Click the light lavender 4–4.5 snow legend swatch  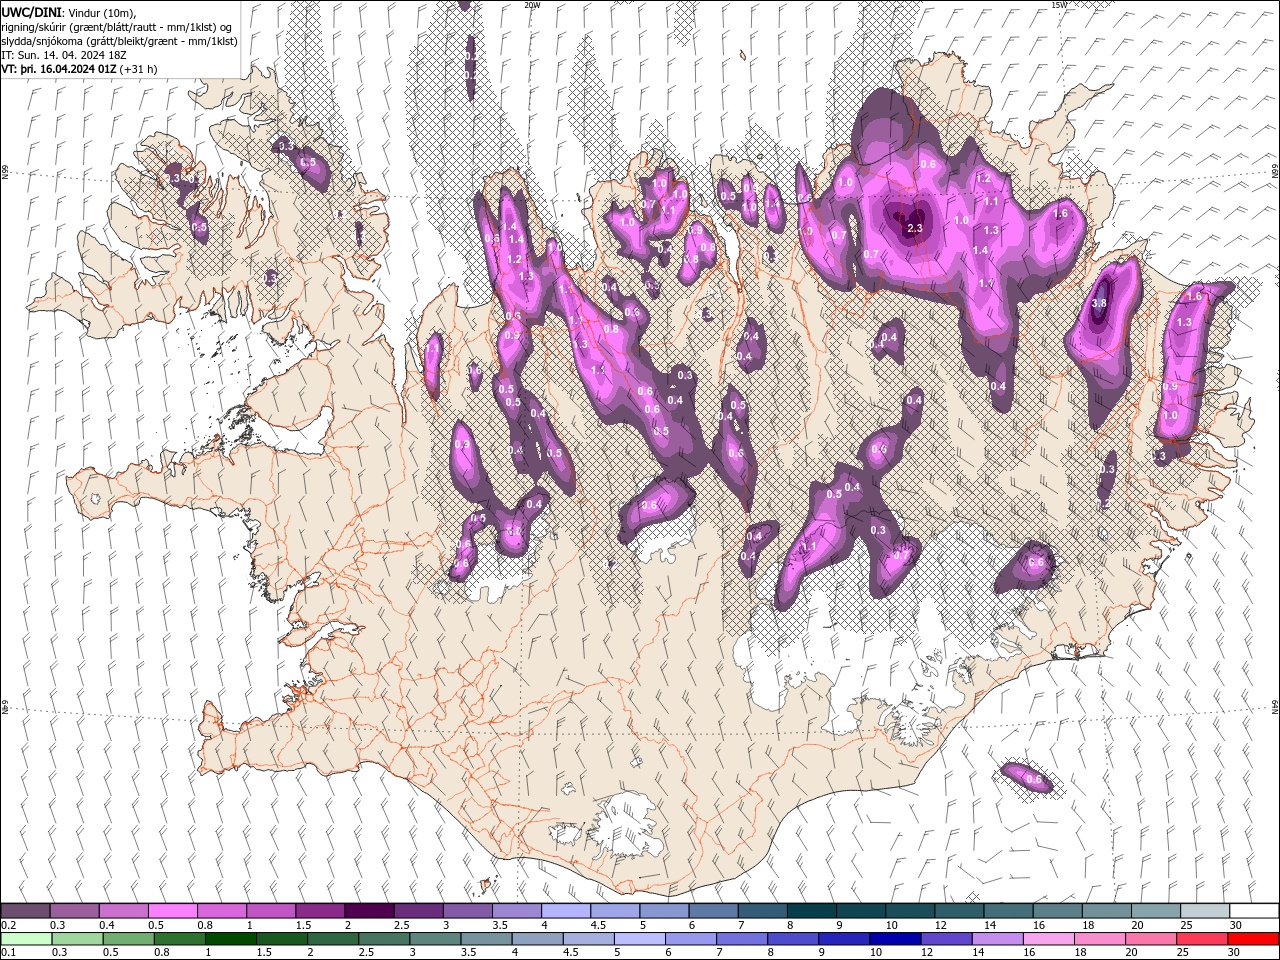click(566, 911)
